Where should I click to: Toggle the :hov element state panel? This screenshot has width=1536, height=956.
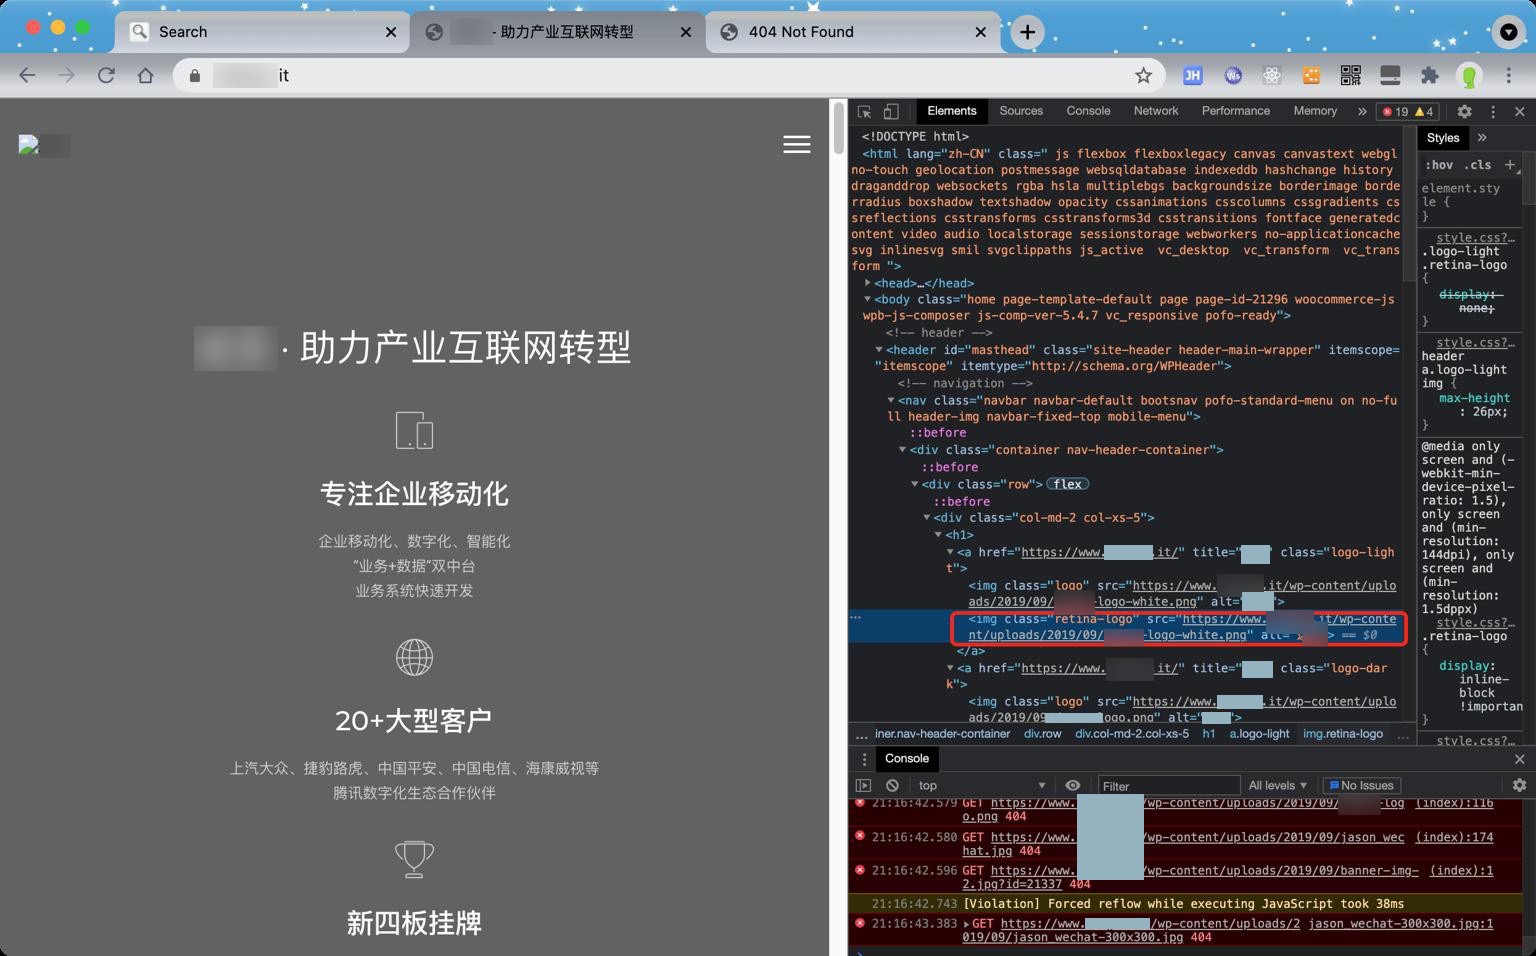[x=1439, y=165]
